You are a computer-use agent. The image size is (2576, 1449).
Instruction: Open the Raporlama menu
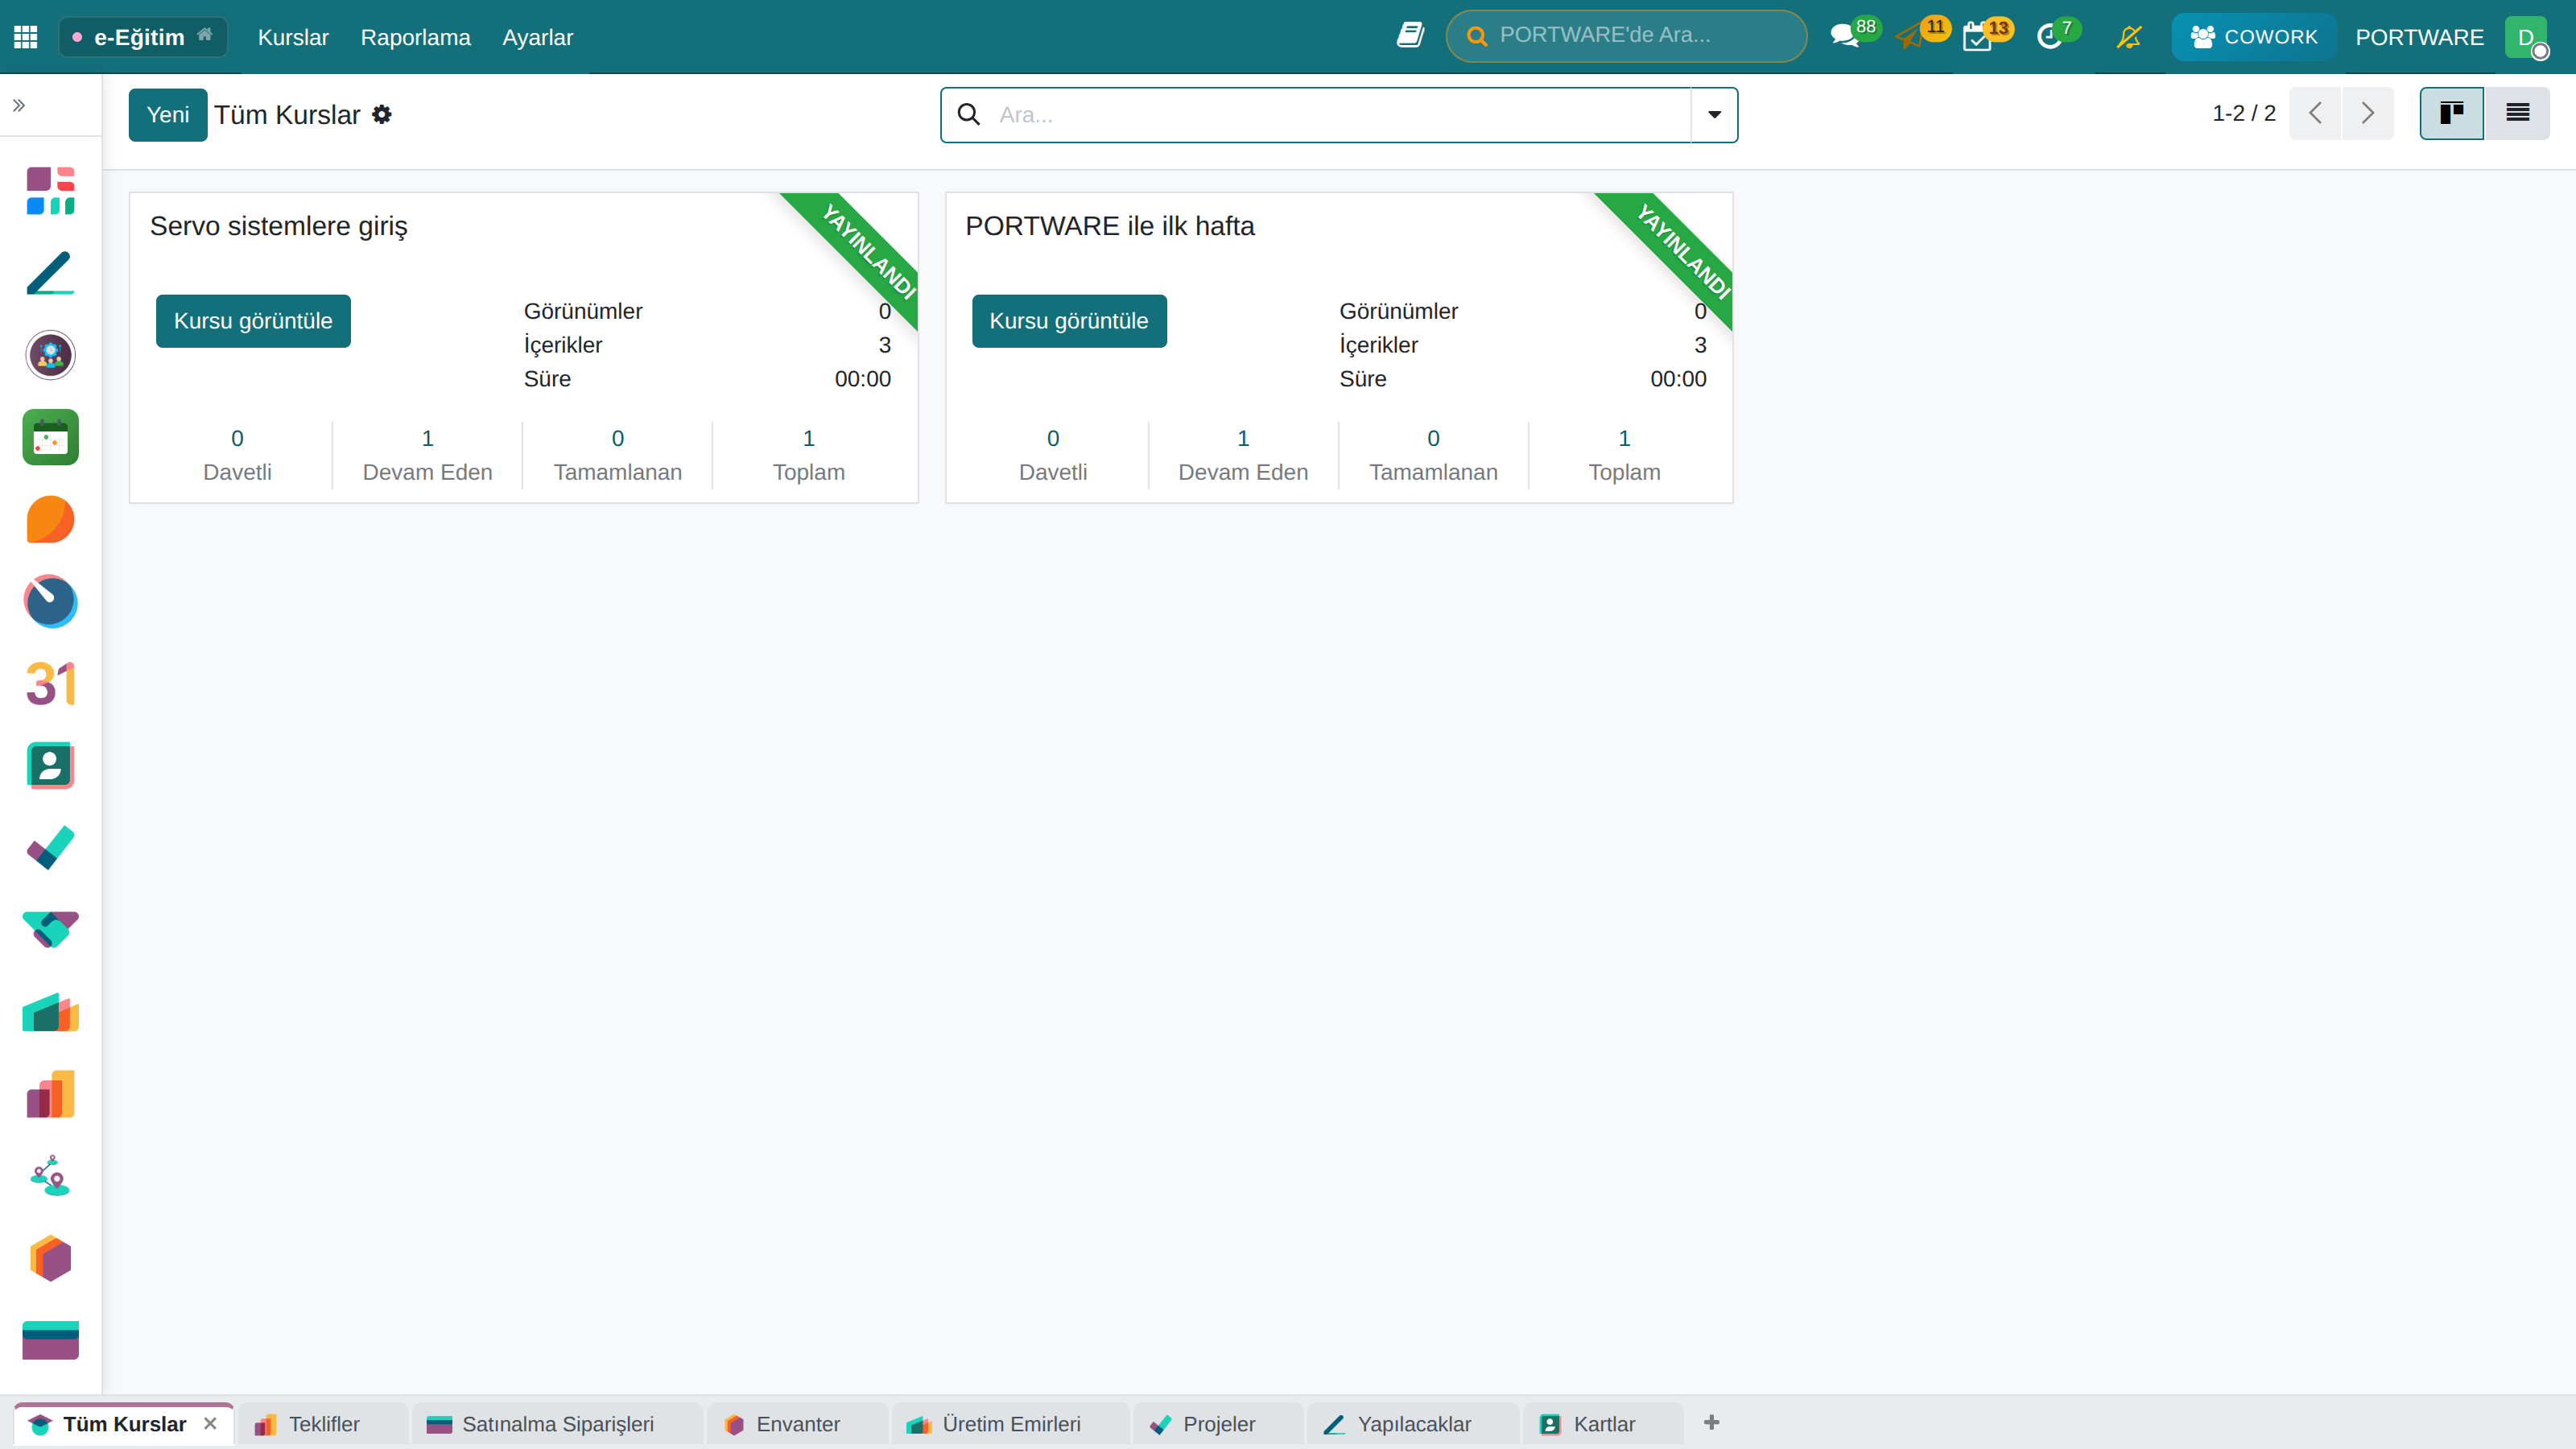pyautogui.click(x=415, y=37)
